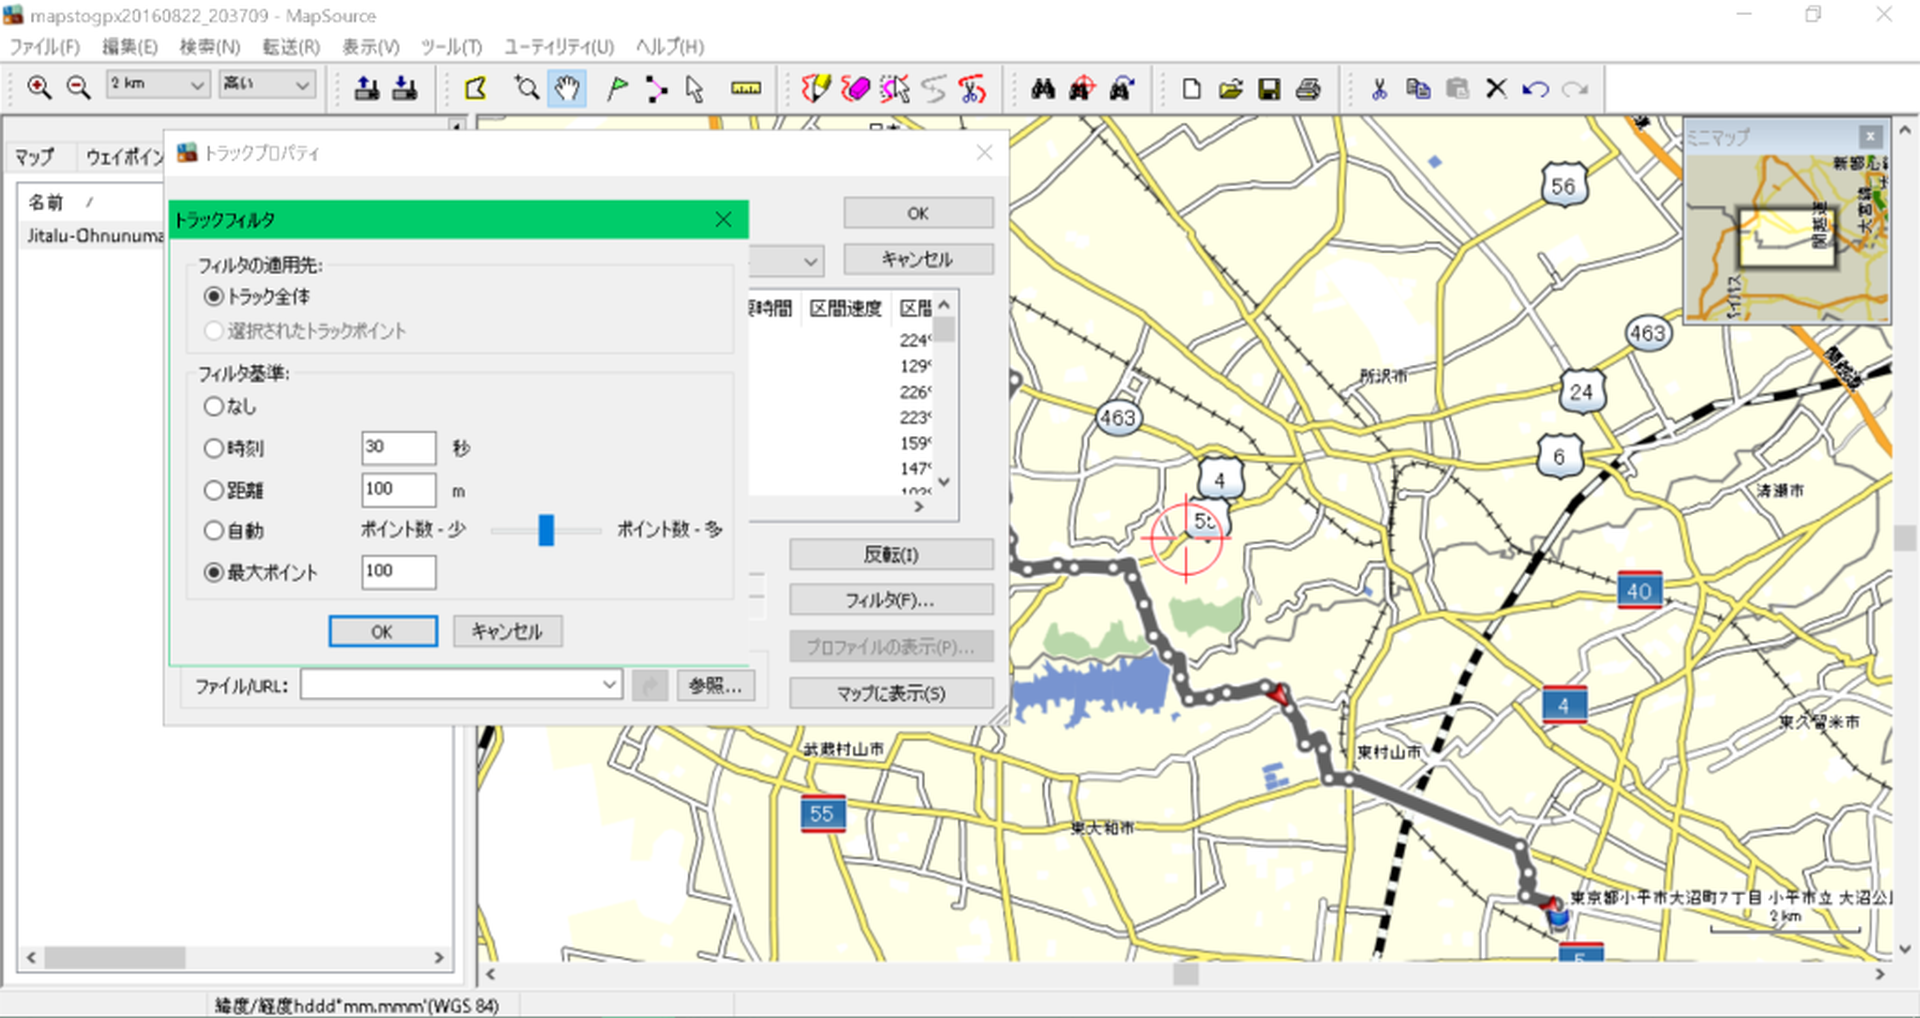Image resolution: width=1920 pixels, height=1018 pixels.
Task: Open 表示(V) menu
Action: point(371,46)
